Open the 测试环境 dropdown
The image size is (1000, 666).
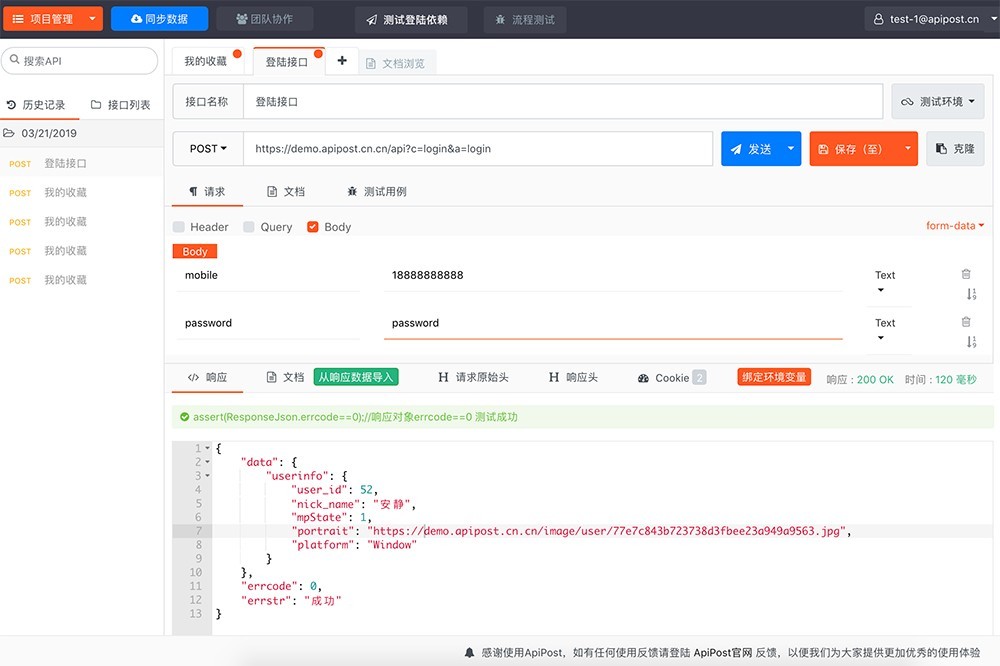click(x=937, y=101)
